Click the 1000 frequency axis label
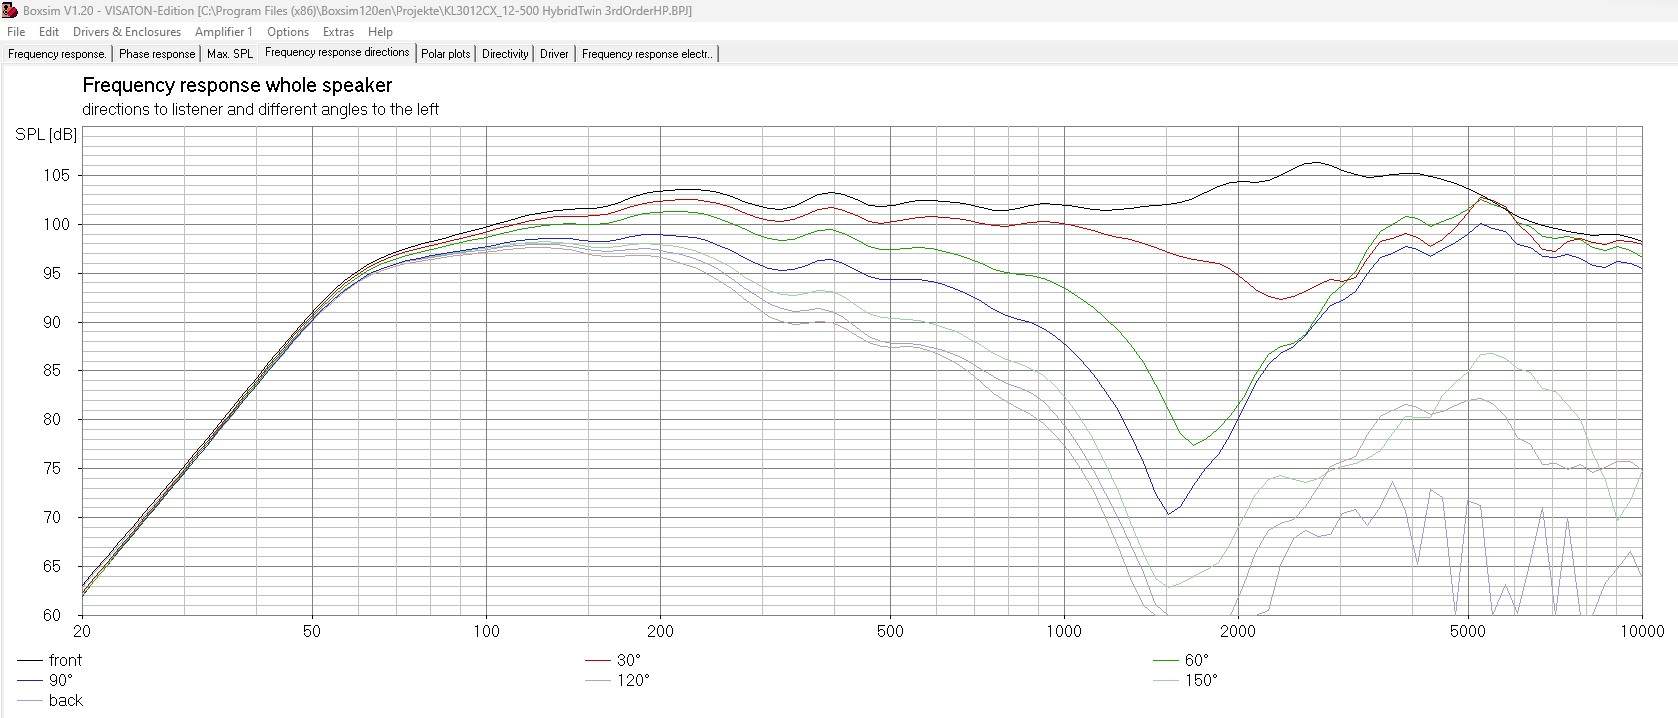 pyautogui.click(x=1064, y=631)
